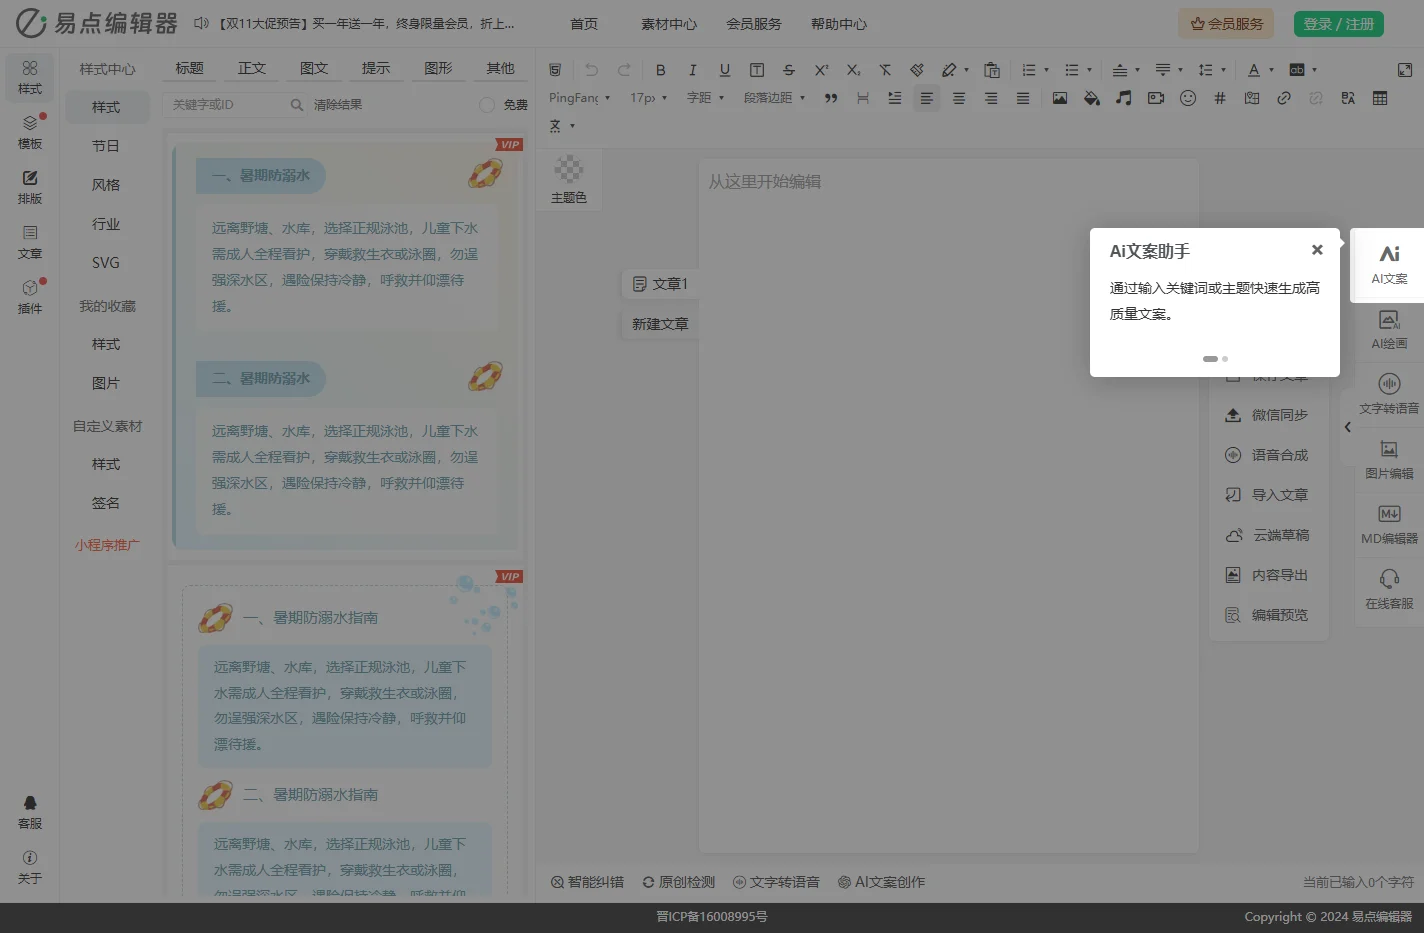Open MD编辑器 in right panel
The height and width of the screenshot is (933, 1424).
tap(1389, 525)
